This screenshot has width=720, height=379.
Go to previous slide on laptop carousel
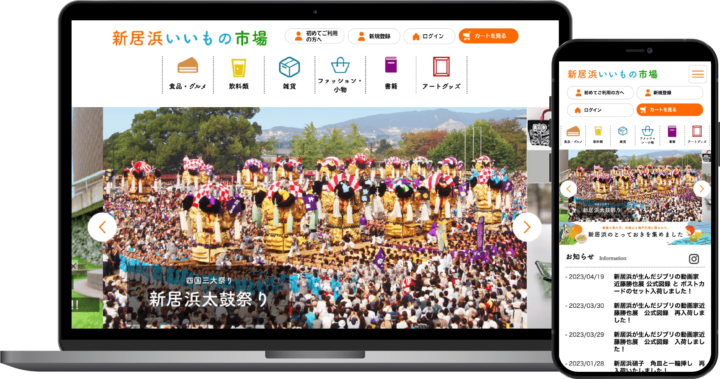coord(102,227)
